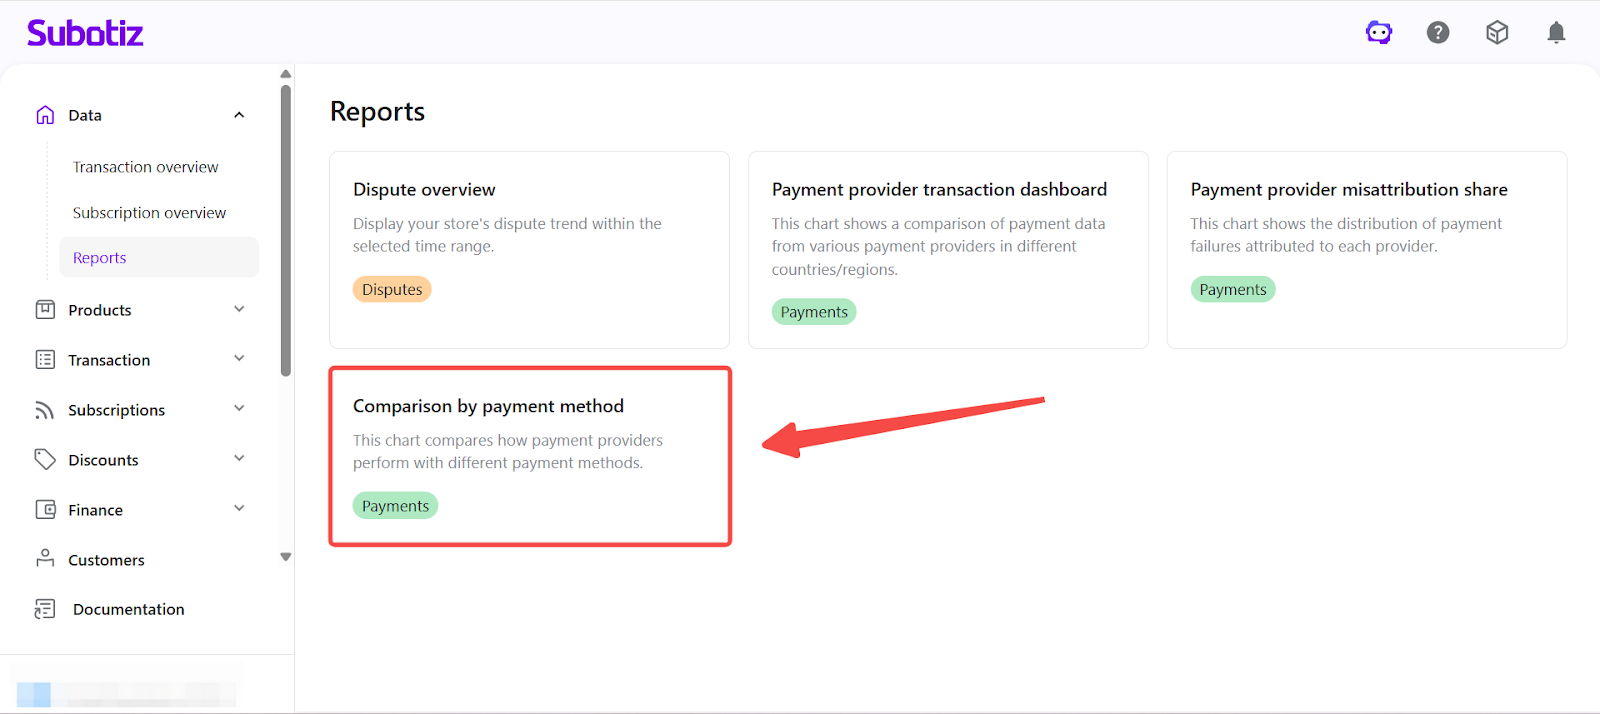
Task: Expand the Finance menu chevron
Action: point(239,508)
